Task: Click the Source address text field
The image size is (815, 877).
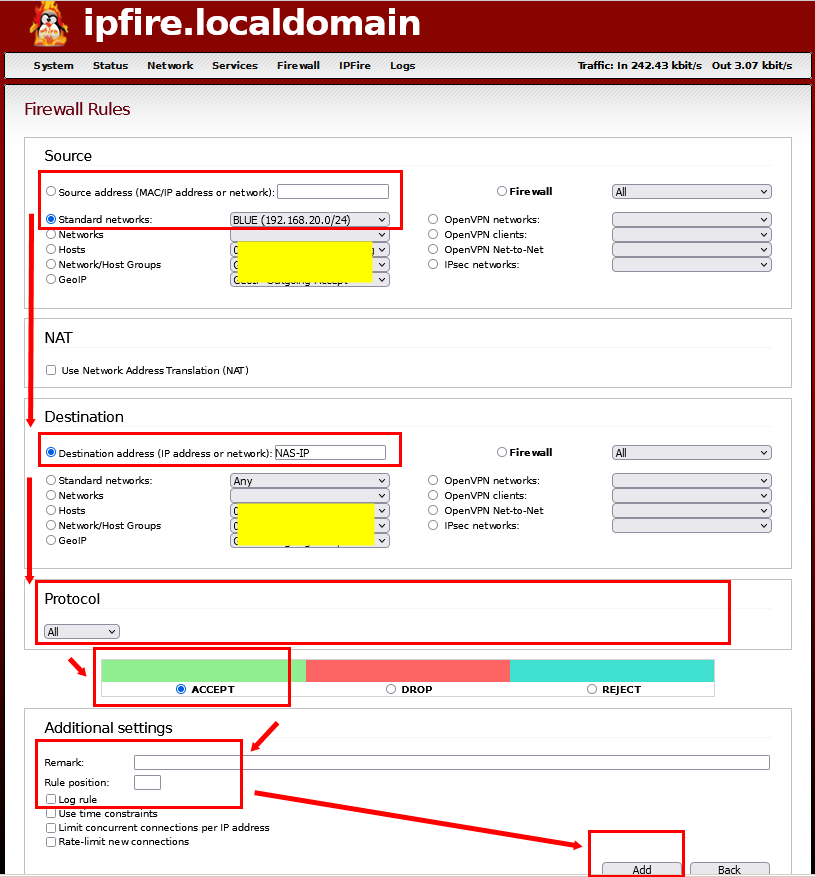Action: point(333,192)
